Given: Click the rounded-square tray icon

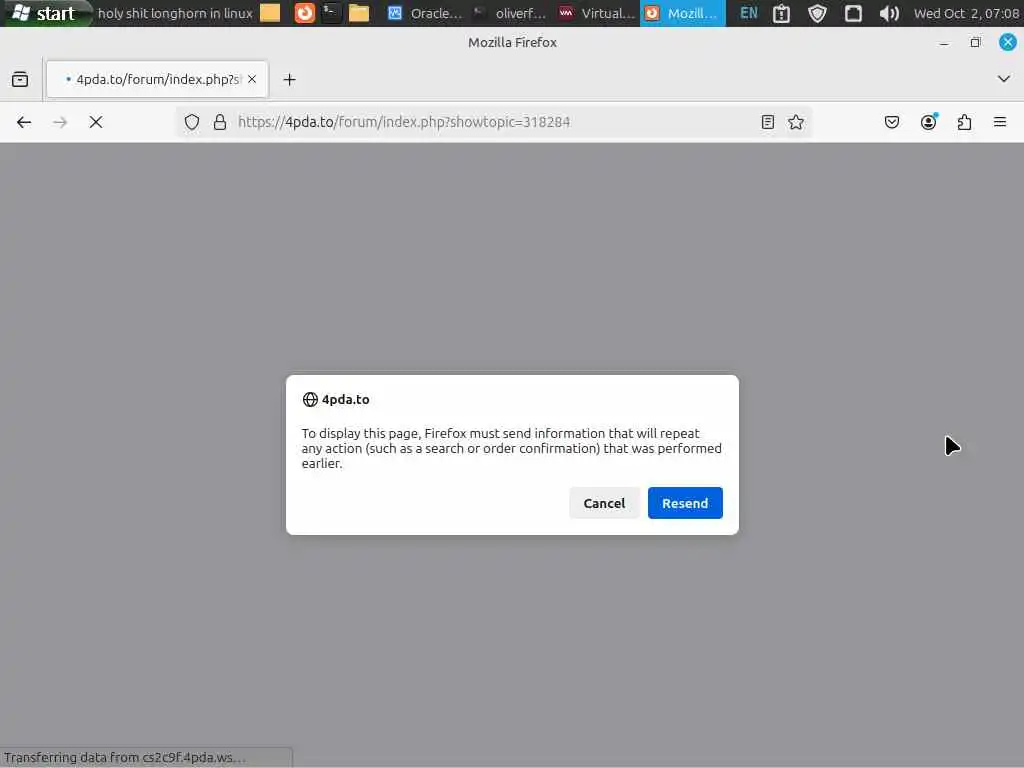Looking at the screenshot, I should pos(853,13).
